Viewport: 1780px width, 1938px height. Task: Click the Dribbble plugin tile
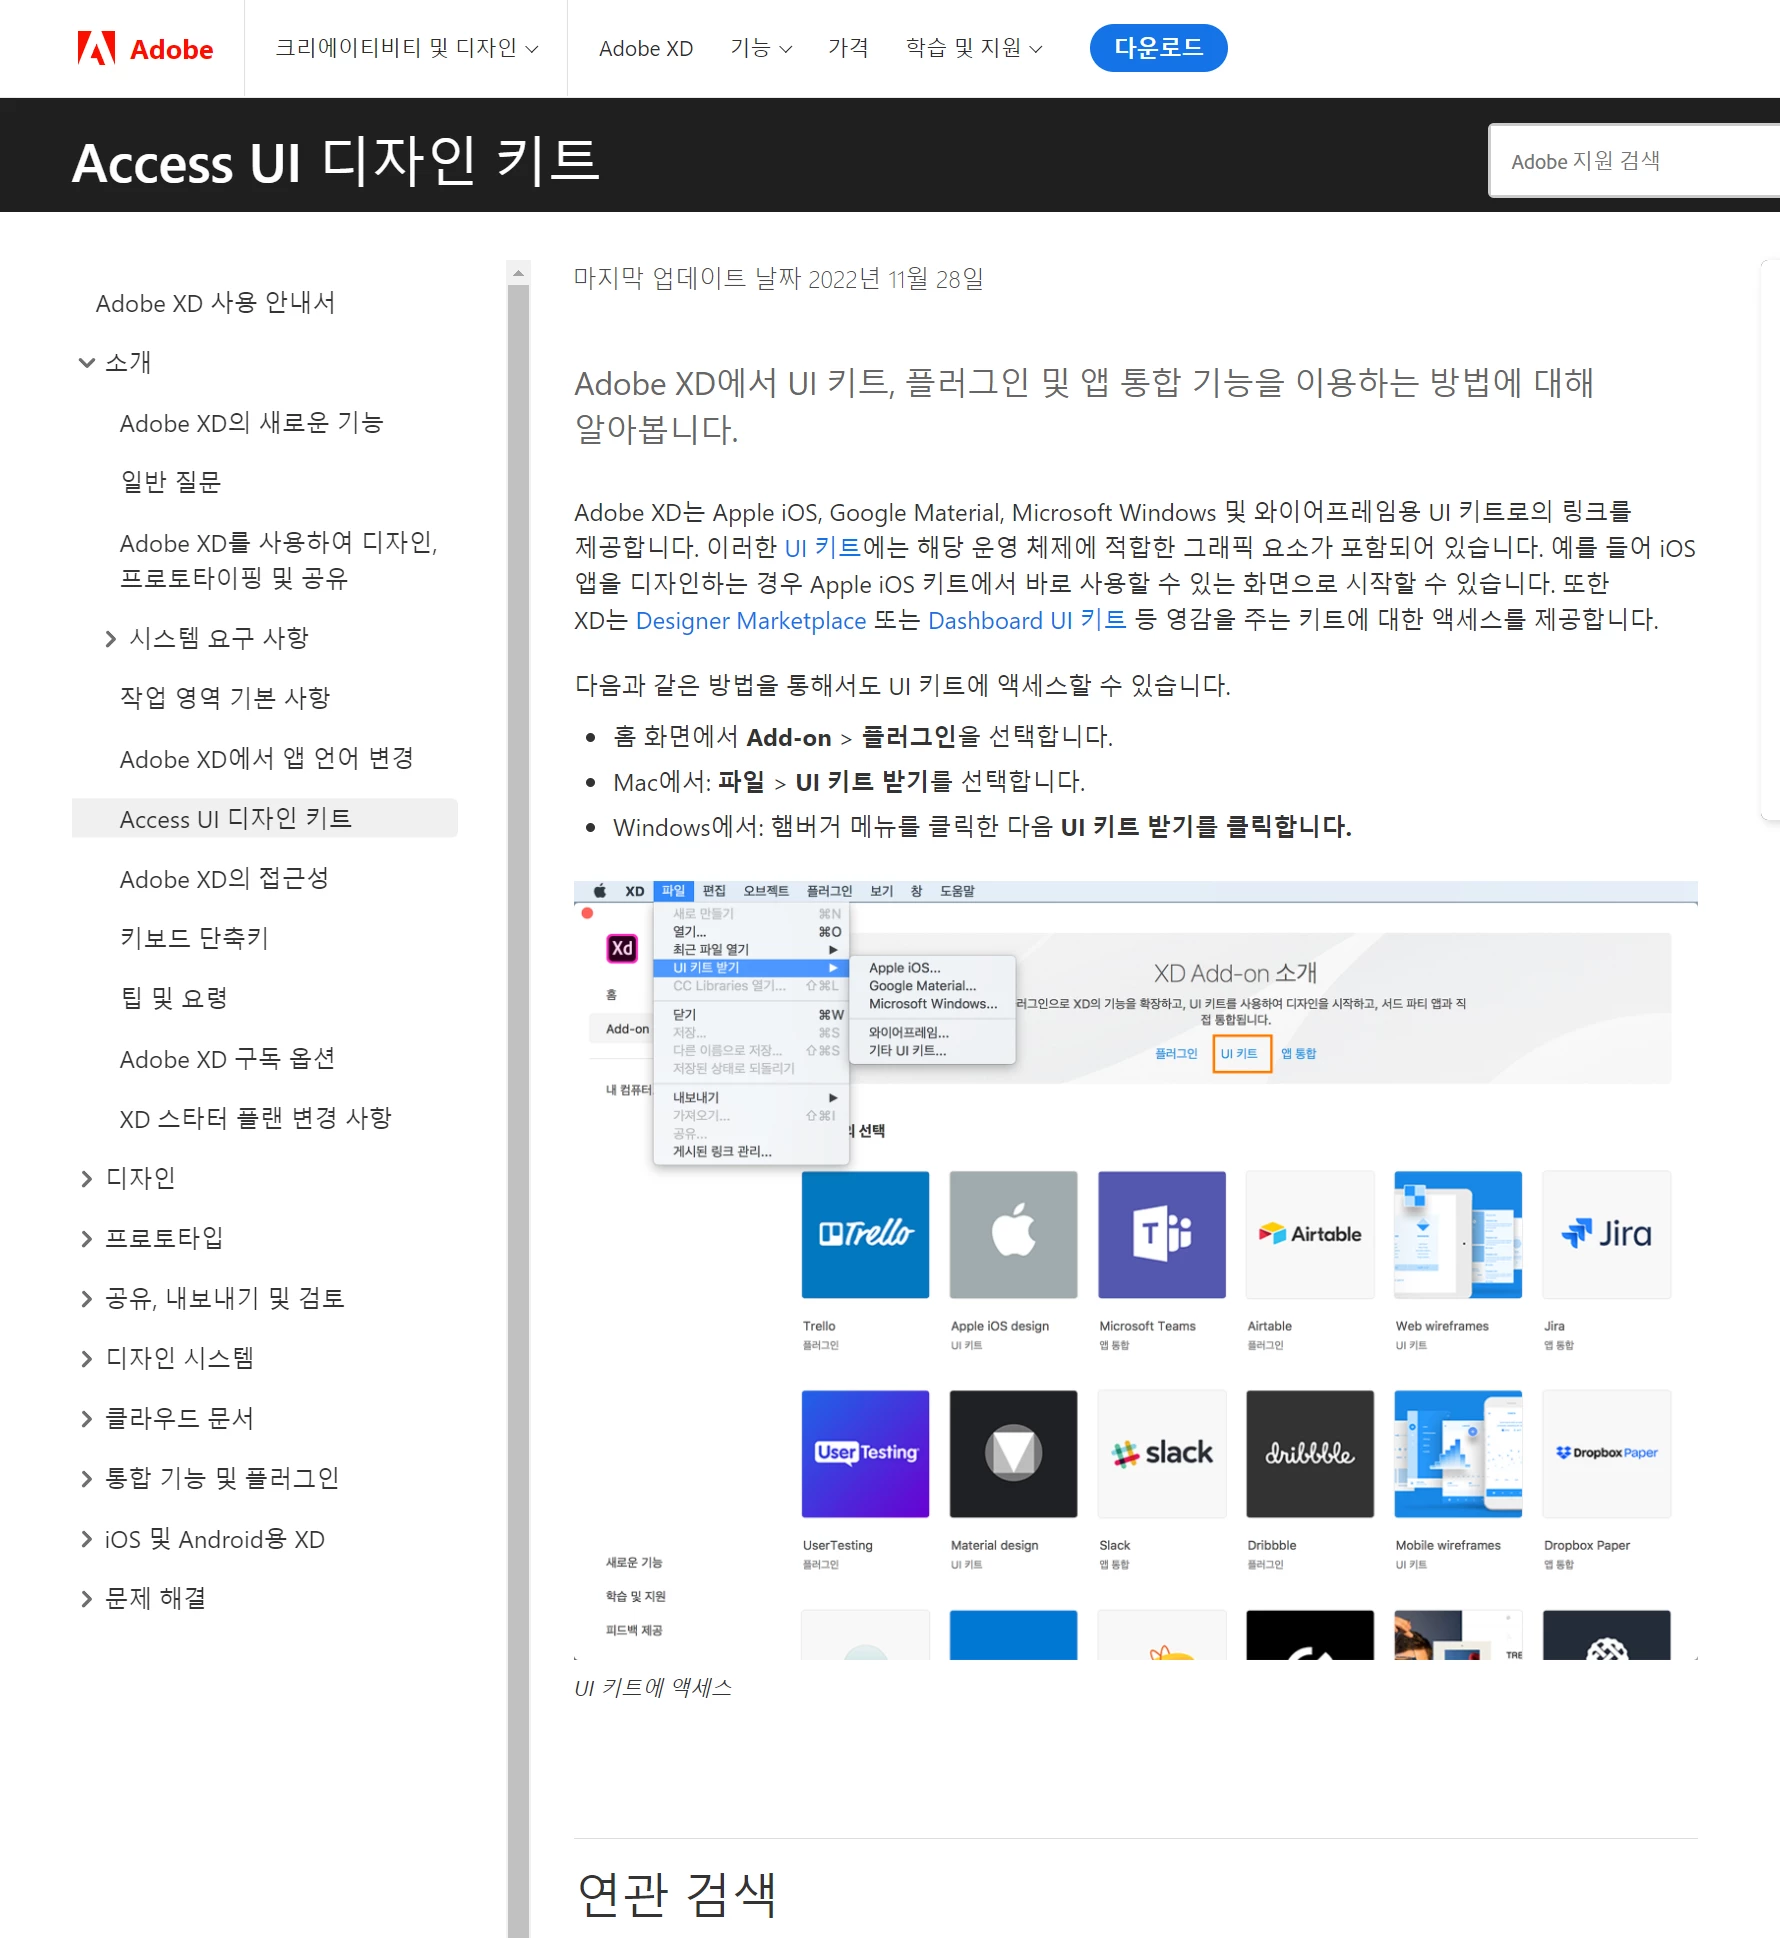tap(1309, 1453)
